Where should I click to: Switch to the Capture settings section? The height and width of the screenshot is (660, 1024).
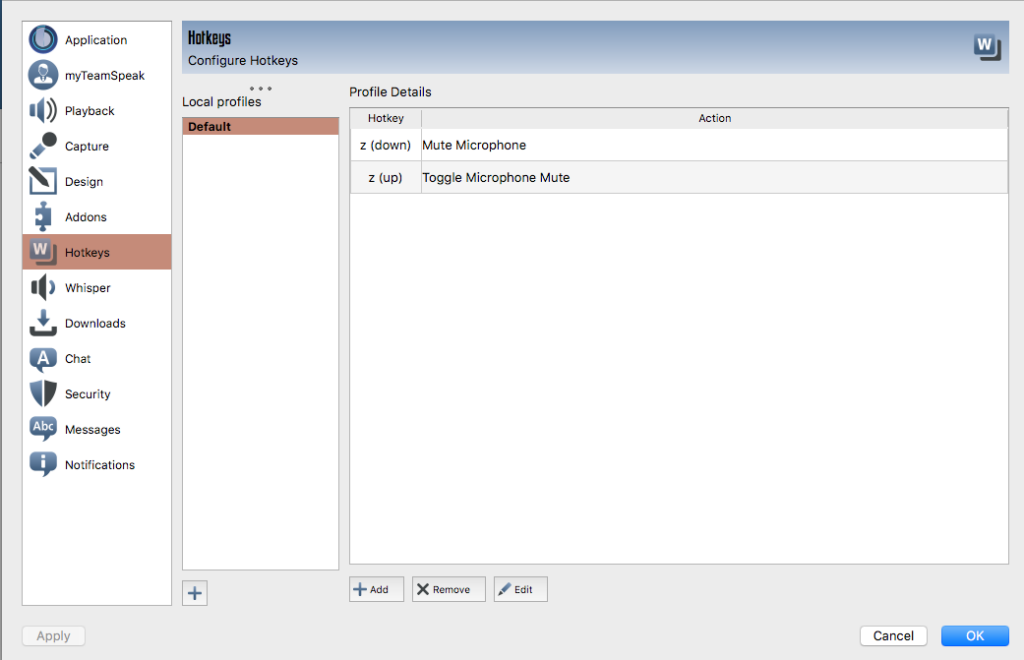[97, 146]
